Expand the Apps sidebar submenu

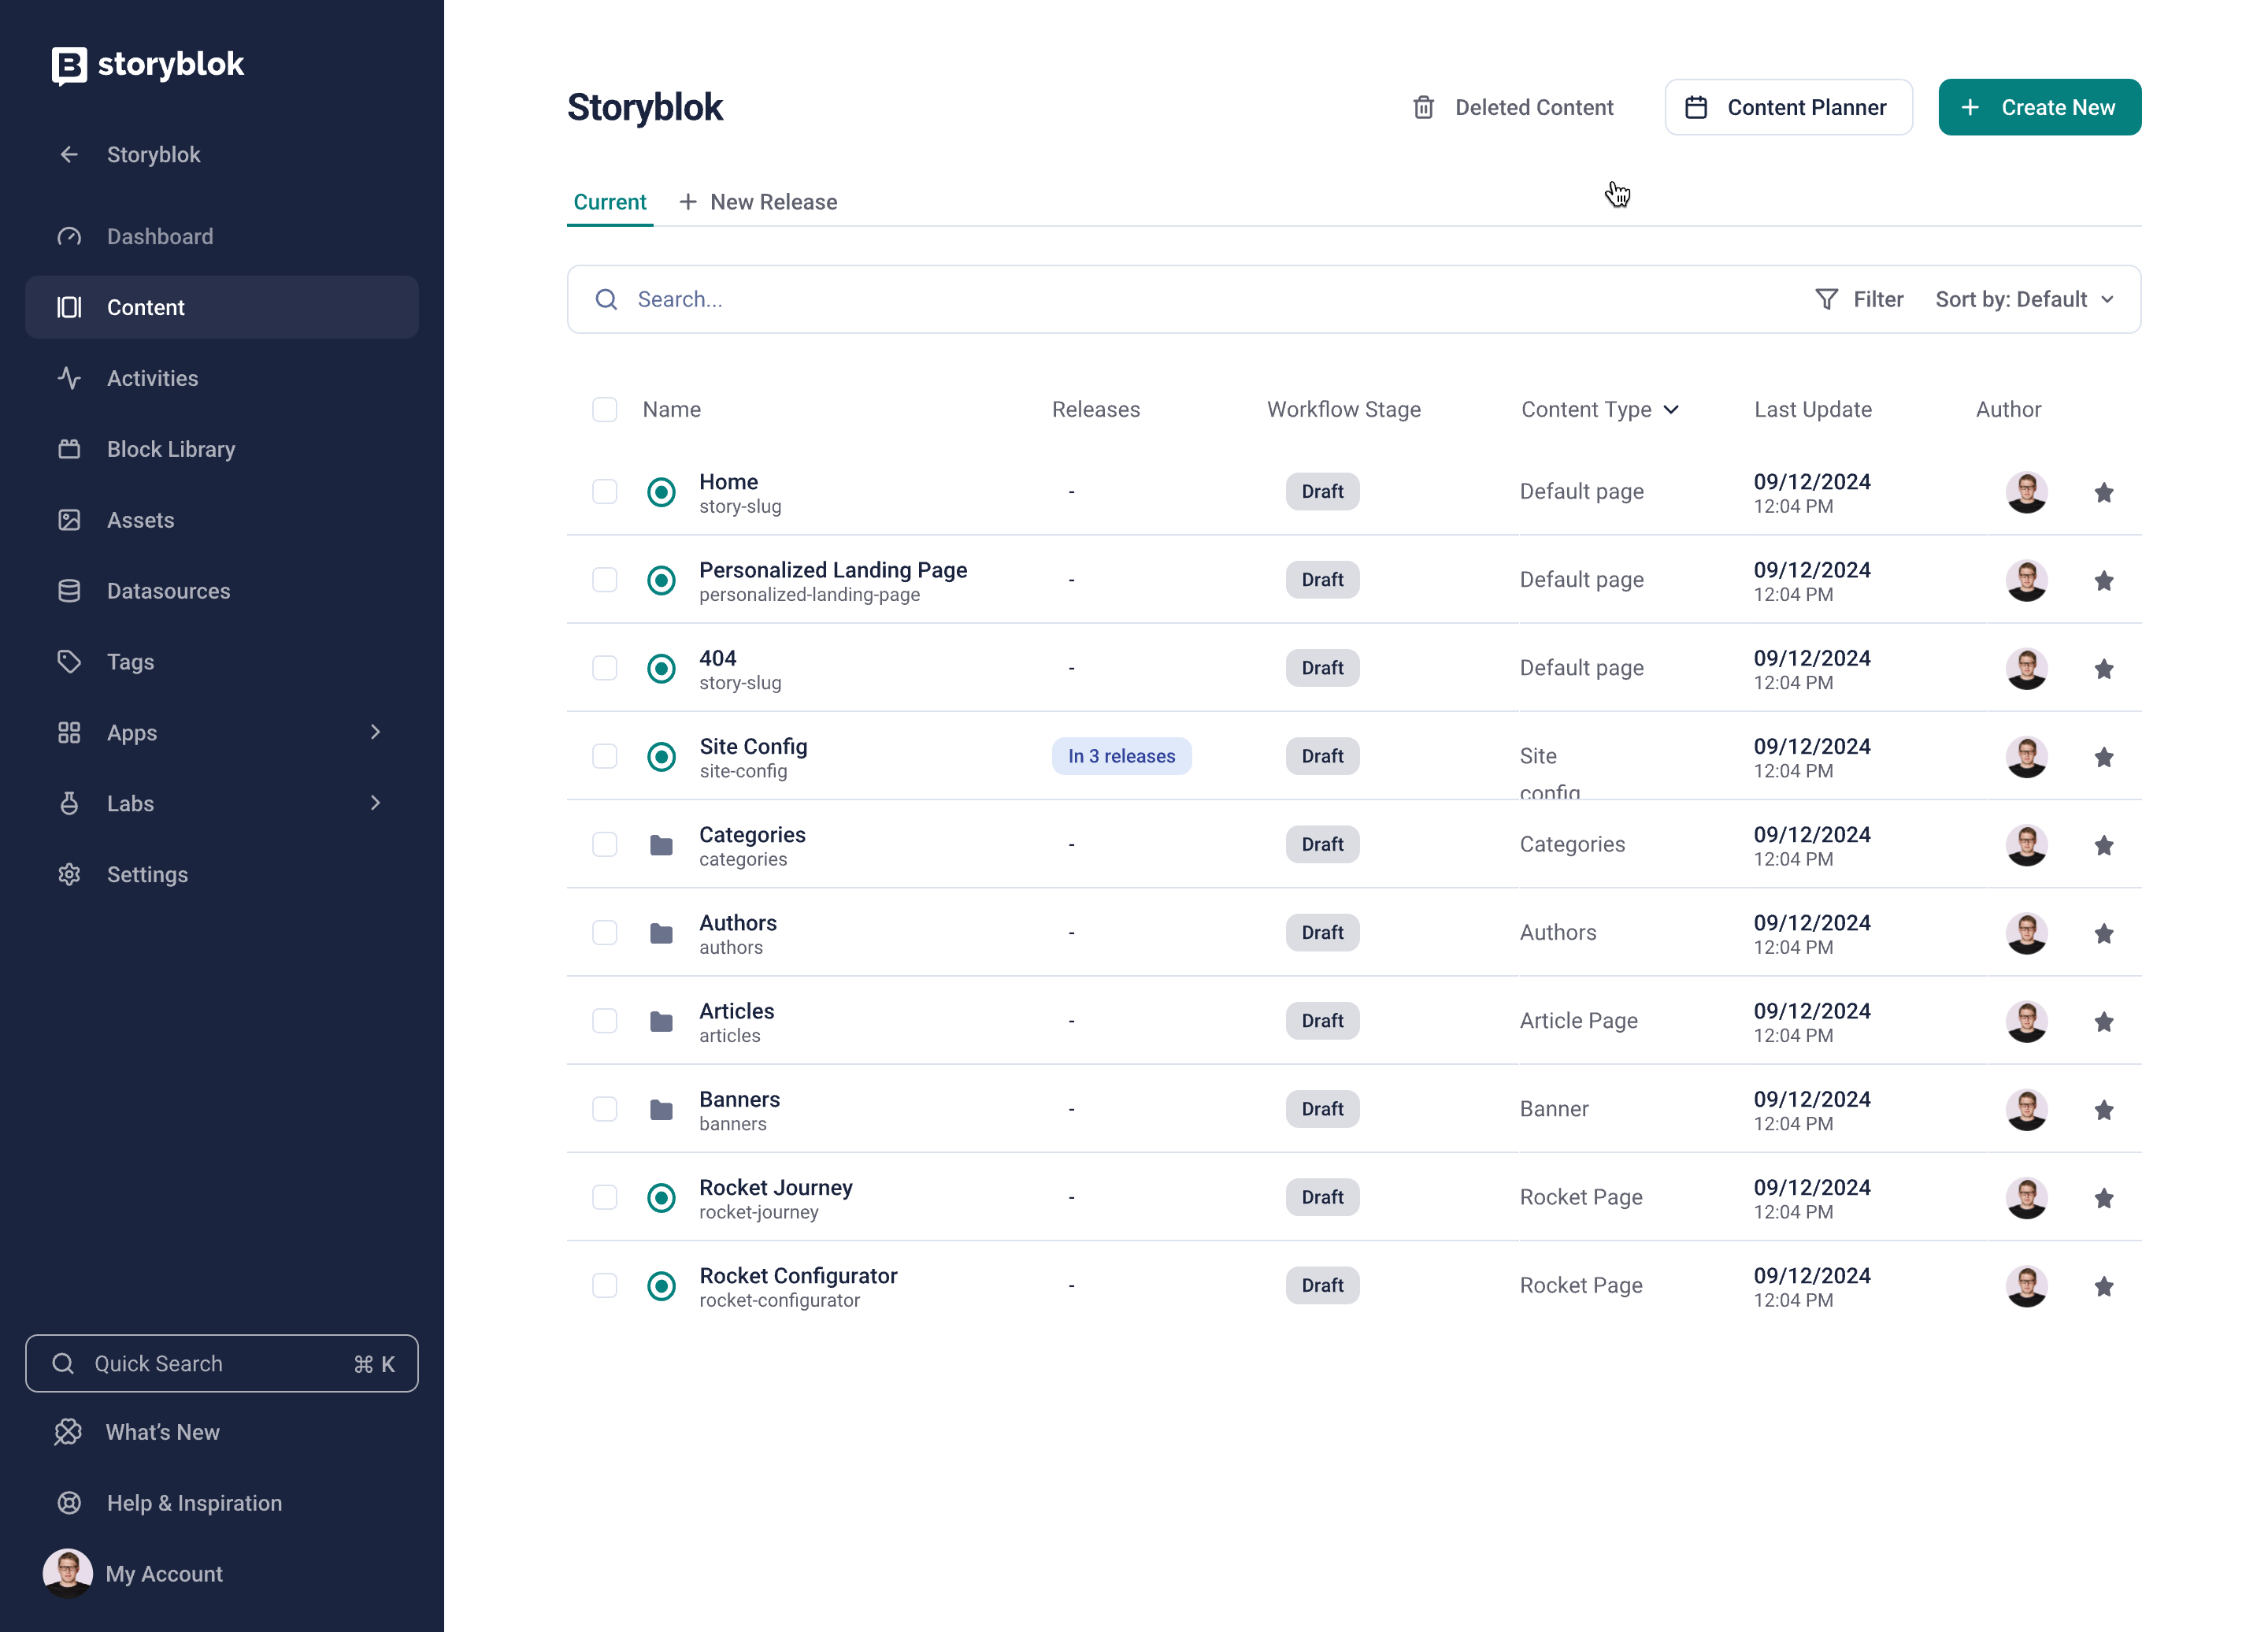[375, 732]
